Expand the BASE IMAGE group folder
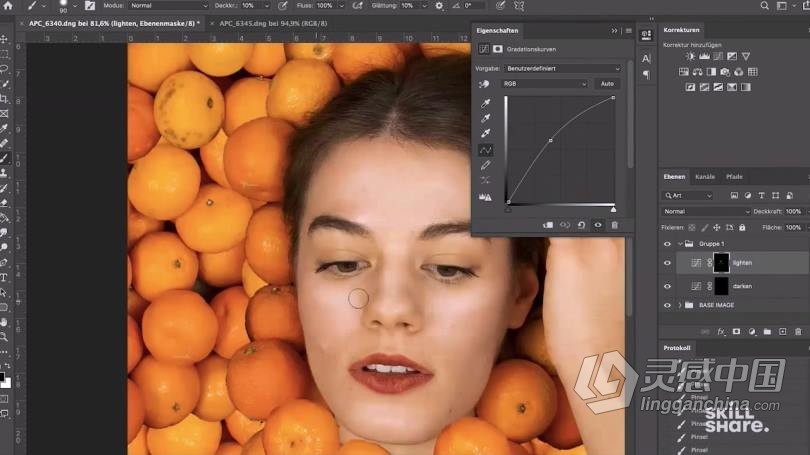This screenshot has height=455, width=810. point(680,305)
